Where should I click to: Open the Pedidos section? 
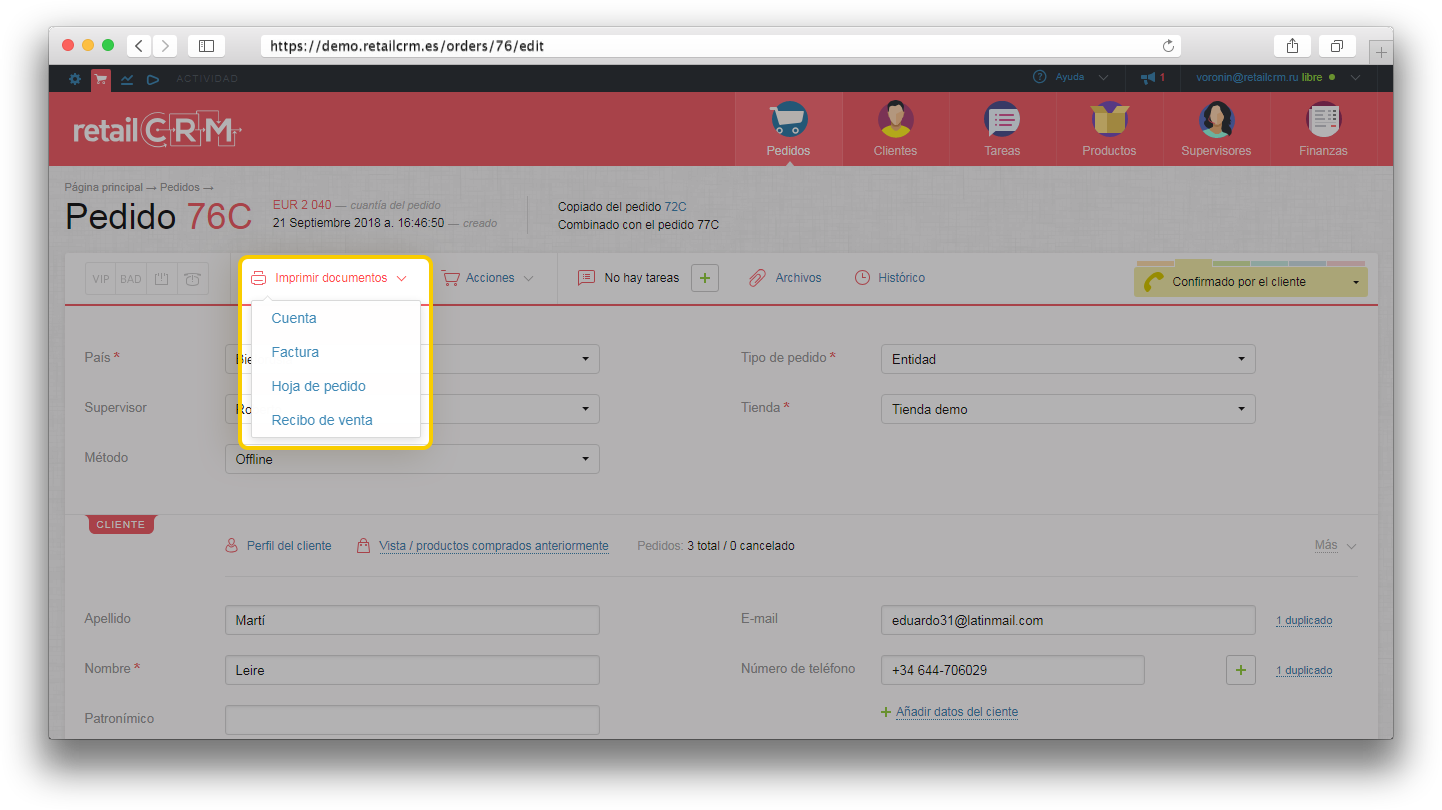coord(789,129)
